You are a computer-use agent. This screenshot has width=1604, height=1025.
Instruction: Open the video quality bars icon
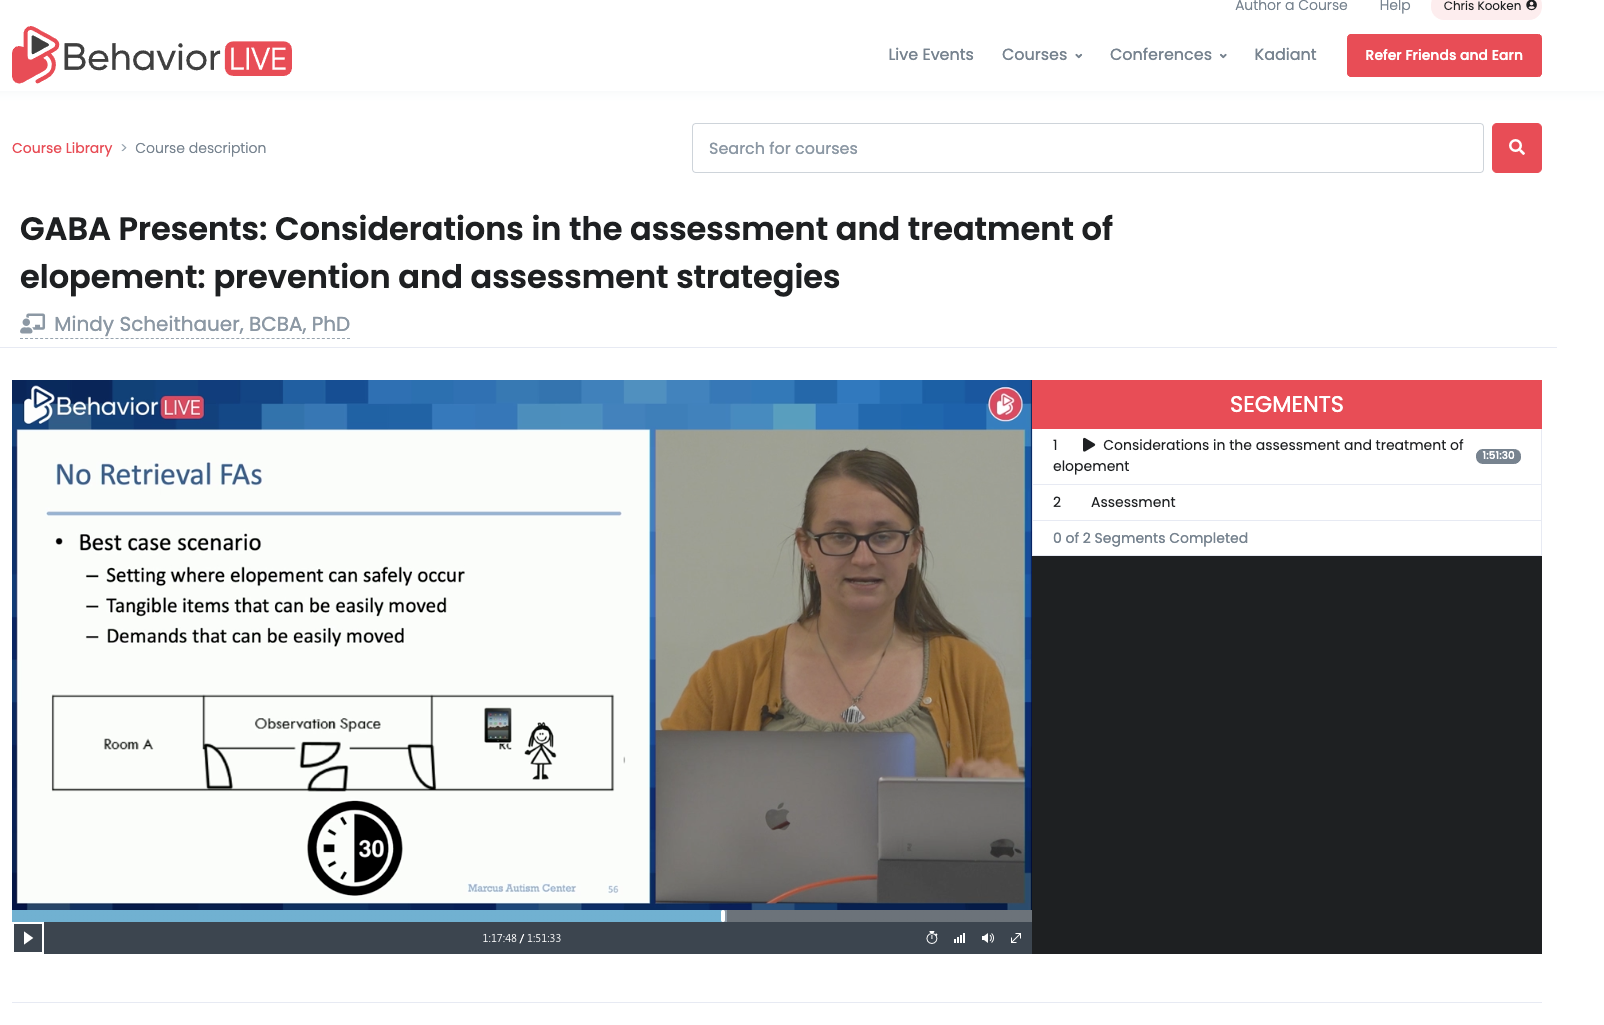(x=960, y=938)
